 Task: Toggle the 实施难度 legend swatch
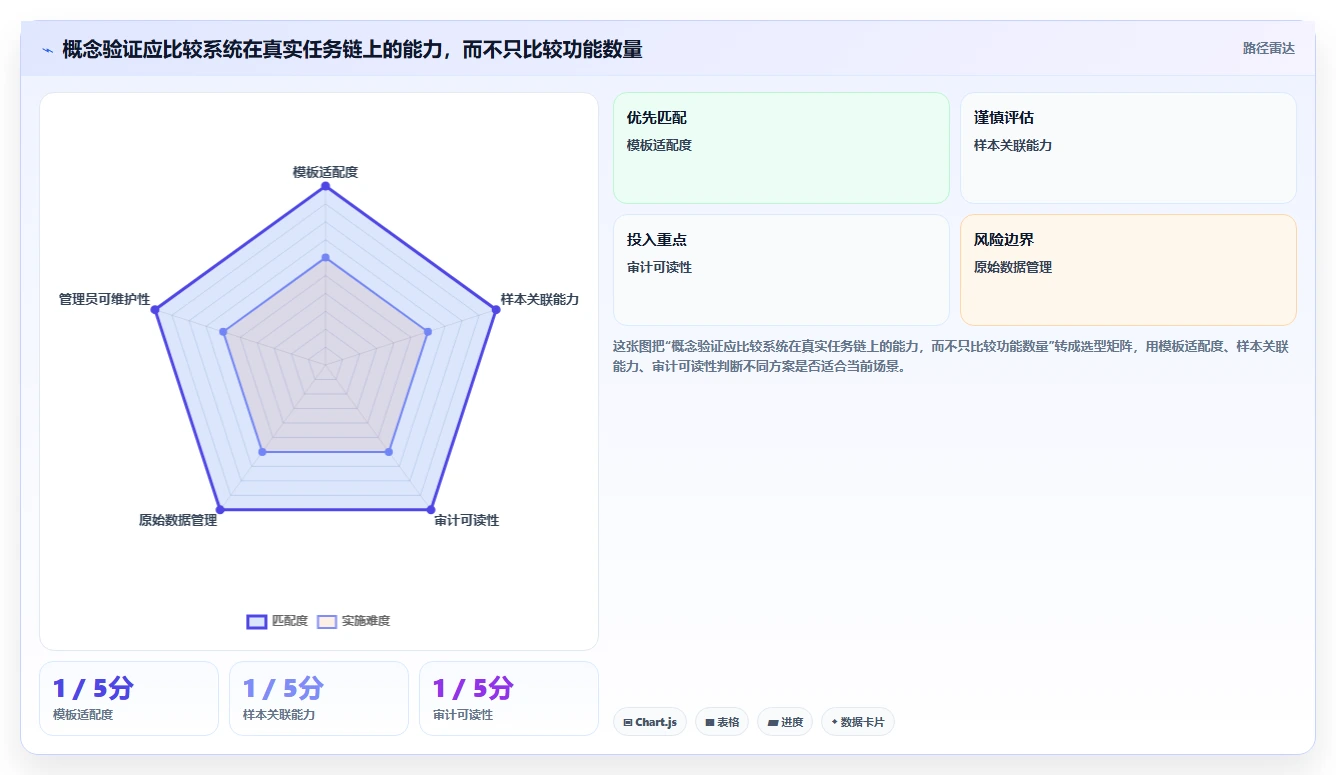tap(327, 621)
